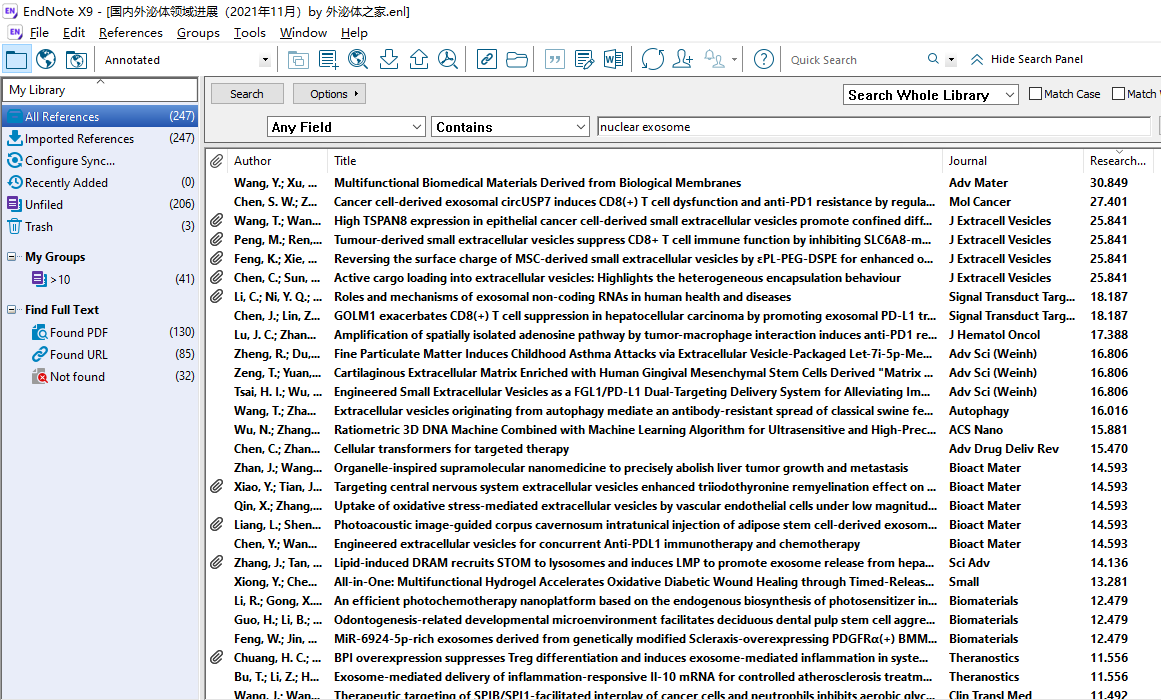The width and height of the screenshot is (1161, 700).
Task: Select the Imported References group
Action: (x=100, y=139)
